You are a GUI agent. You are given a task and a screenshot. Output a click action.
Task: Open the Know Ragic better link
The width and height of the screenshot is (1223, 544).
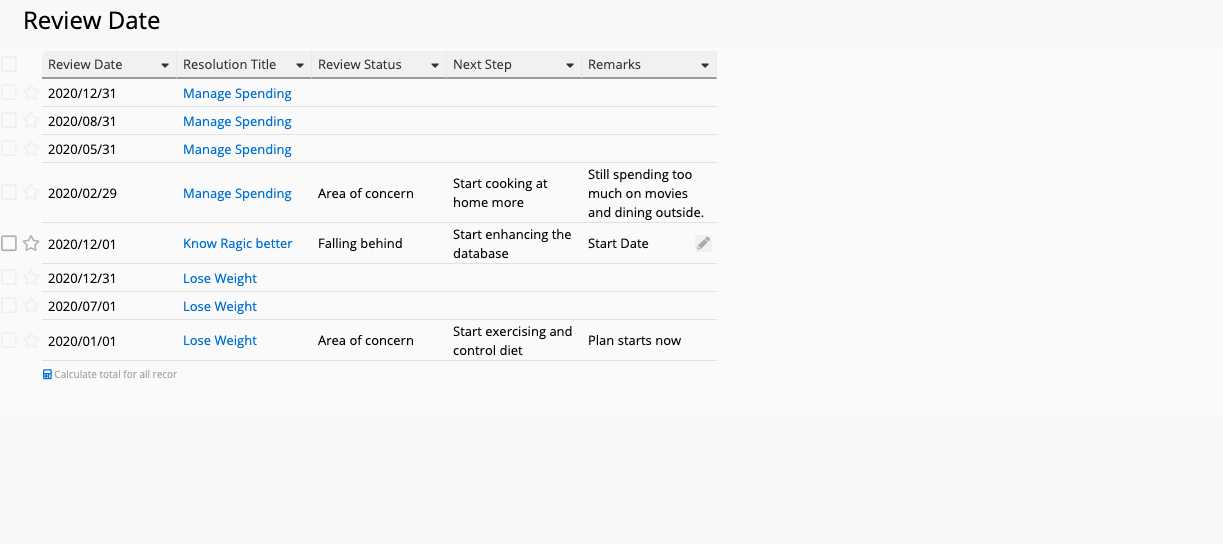click(238, 243)
